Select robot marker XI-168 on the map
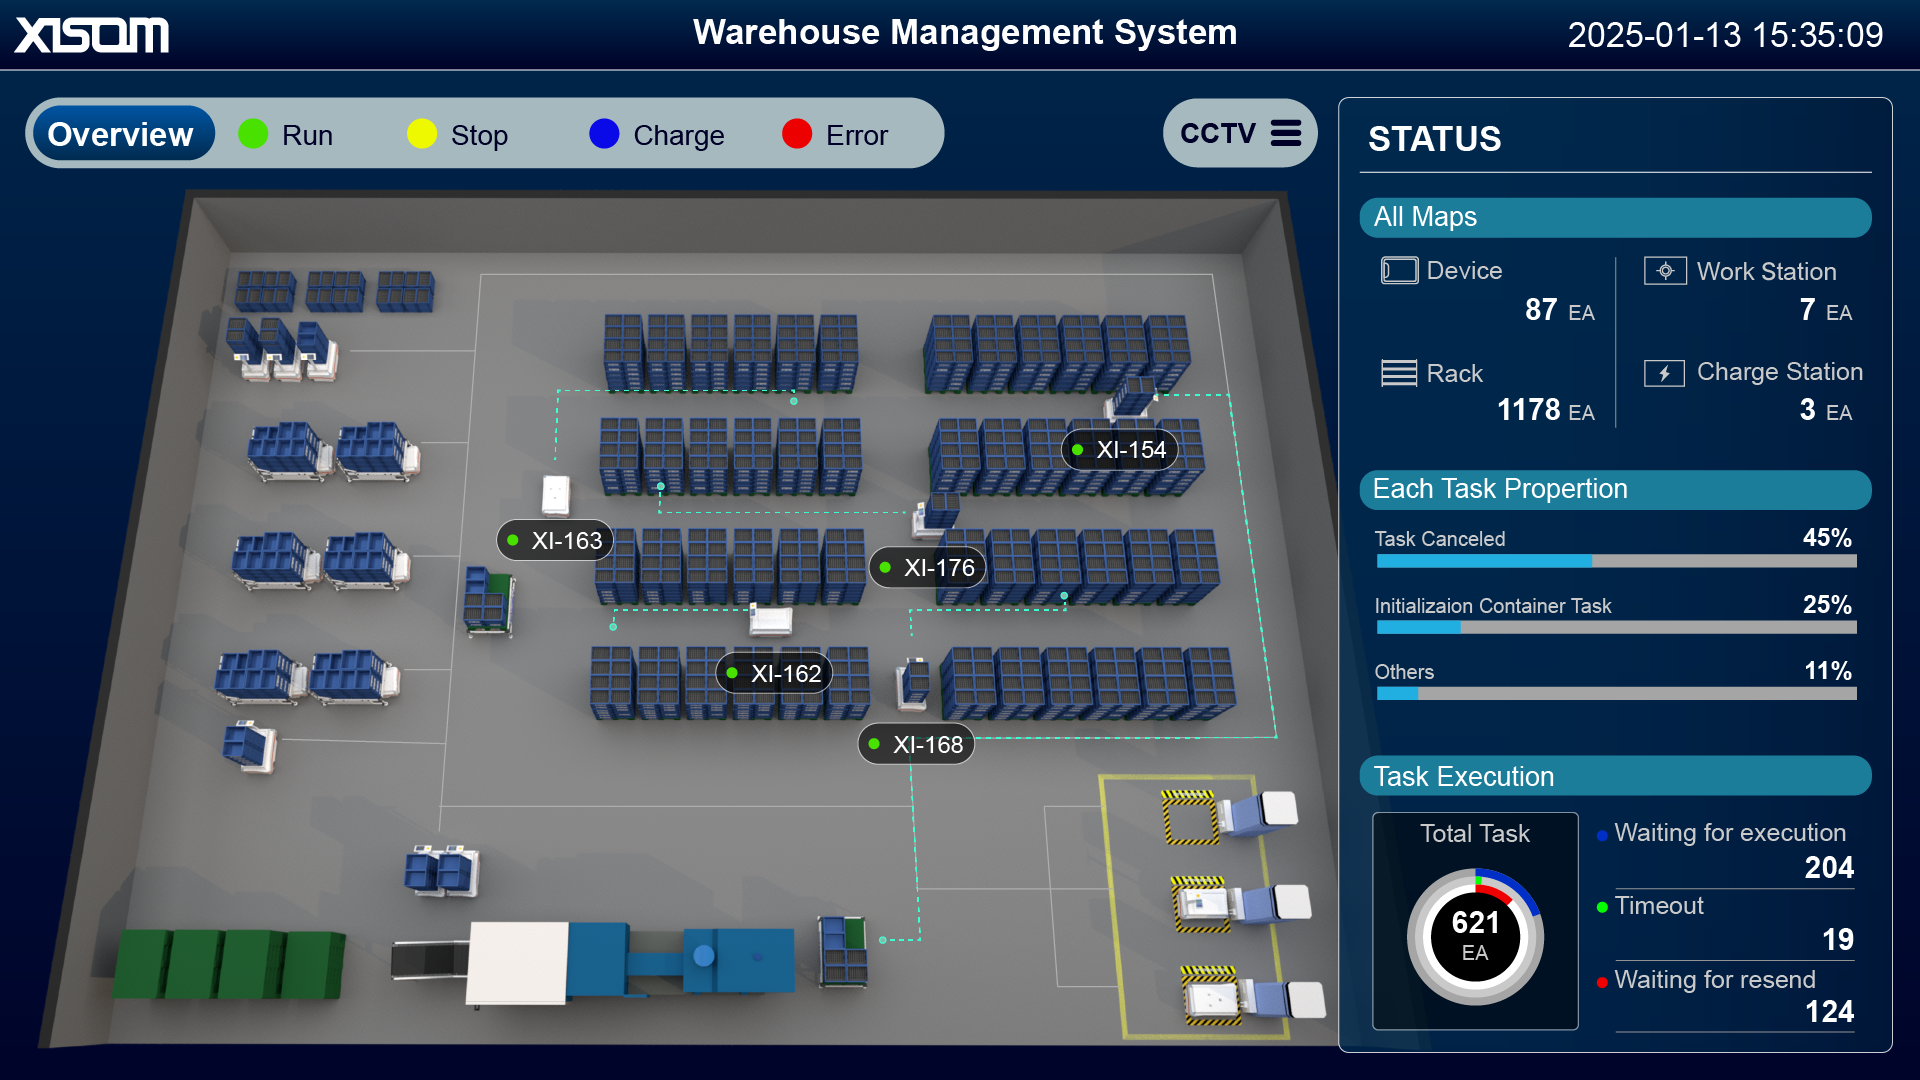 (x=915, y=744)
